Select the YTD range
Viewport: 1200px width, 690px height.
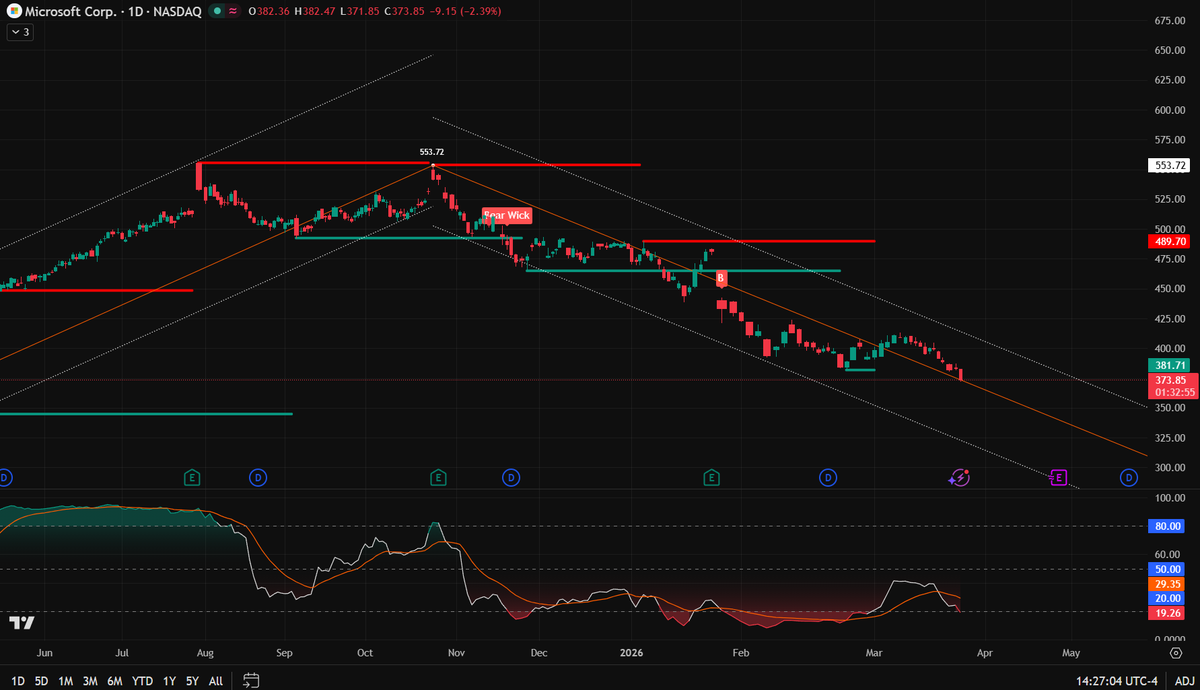tap(143, 681)
